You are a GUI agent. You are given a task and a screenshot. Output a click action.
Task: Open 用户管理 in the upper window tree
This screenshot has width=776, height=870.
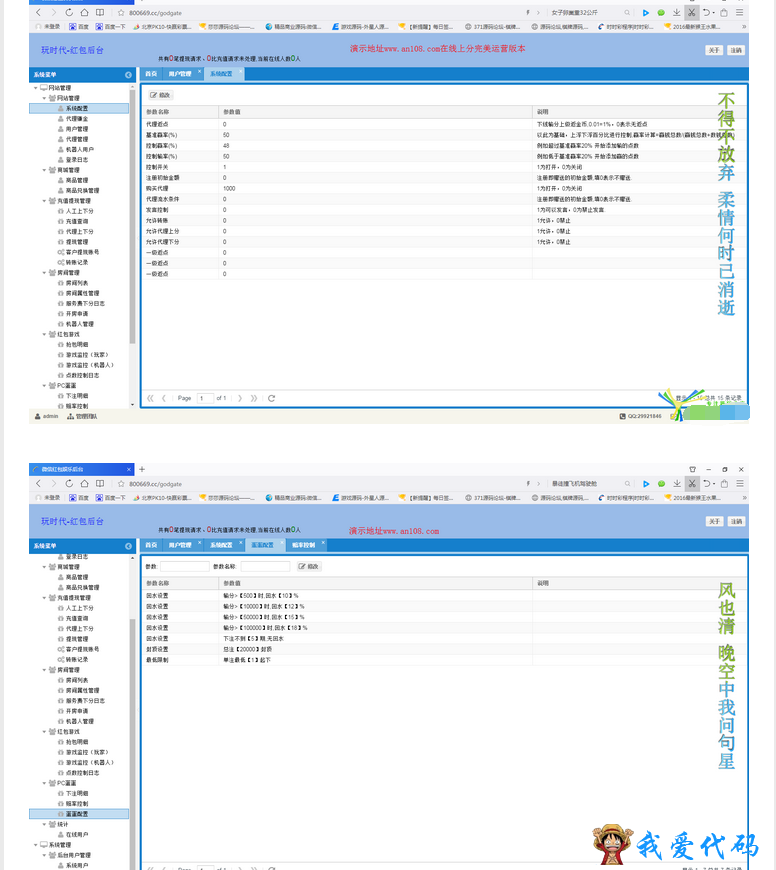point(77,129)
